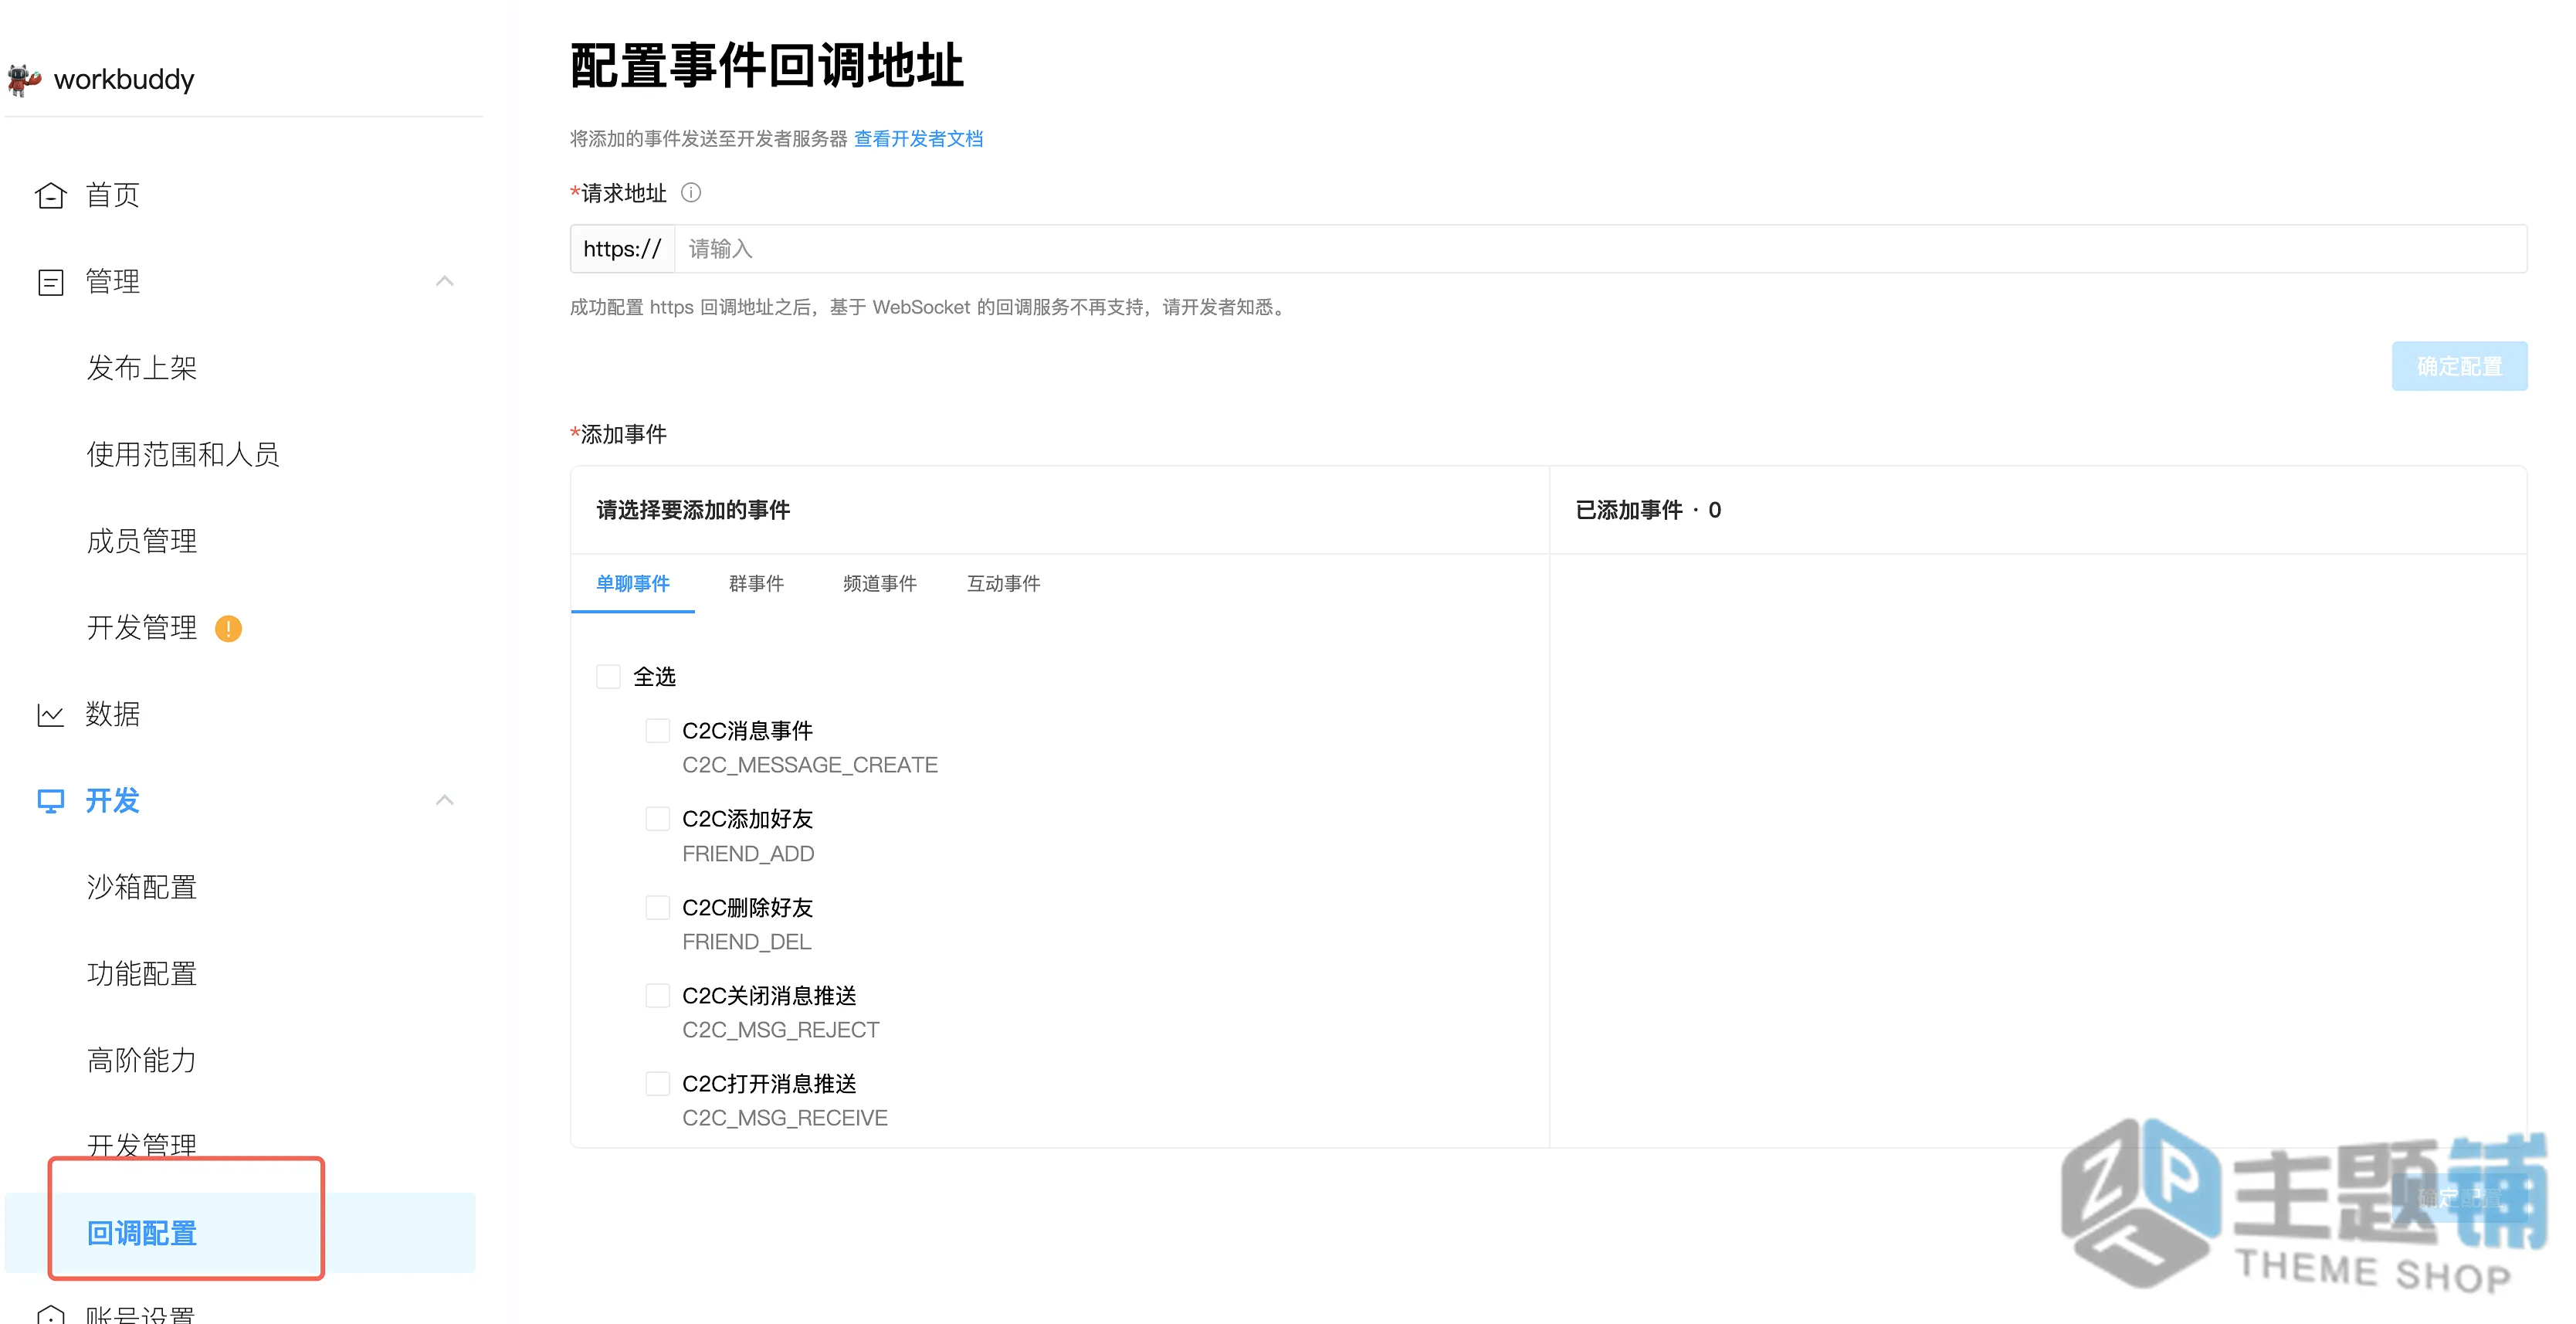The width and height of the screenshot is (2576, 1324).
Task: Click the chart icon beside 数据
Action: click(50, 715)
